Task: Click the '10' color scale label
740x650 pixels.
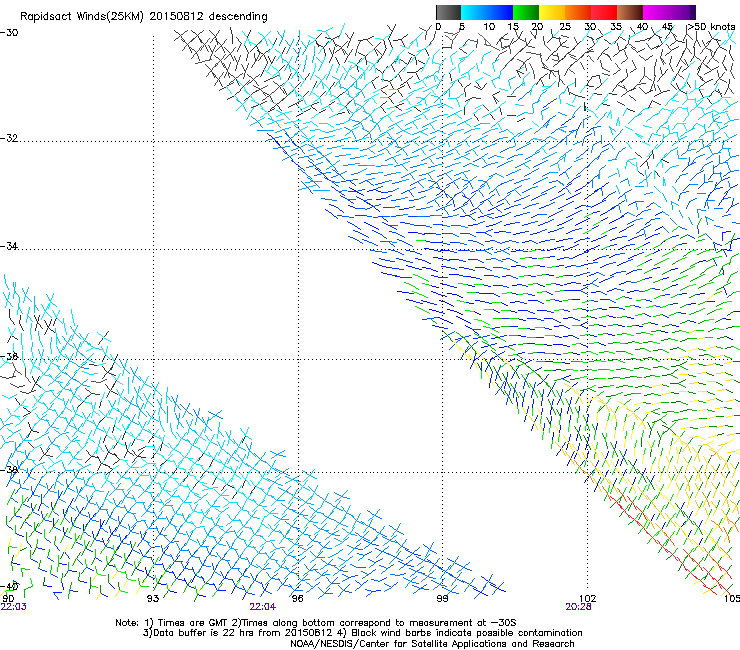Action: coord(489,27)
